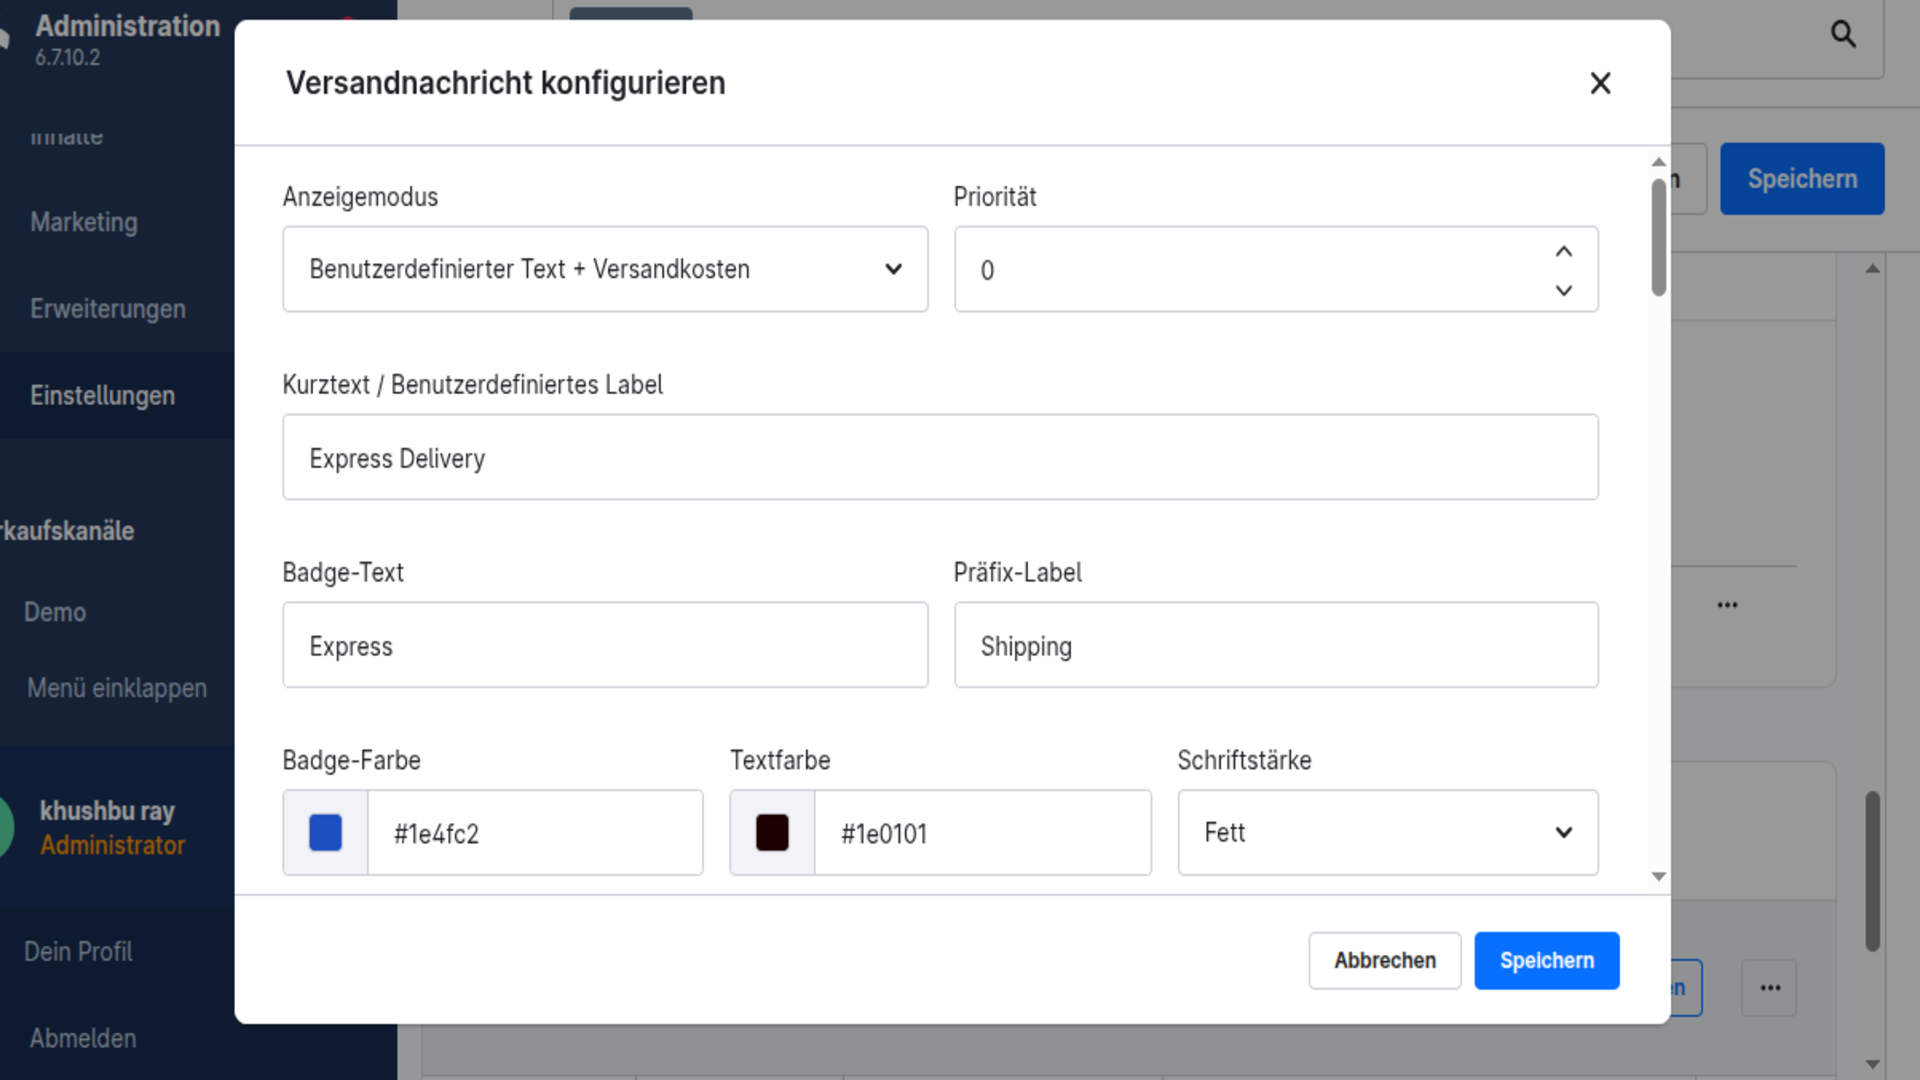Click the khushbu ray user name
The height and width of the screenshot is (1080, 1920).
point(107,810)
